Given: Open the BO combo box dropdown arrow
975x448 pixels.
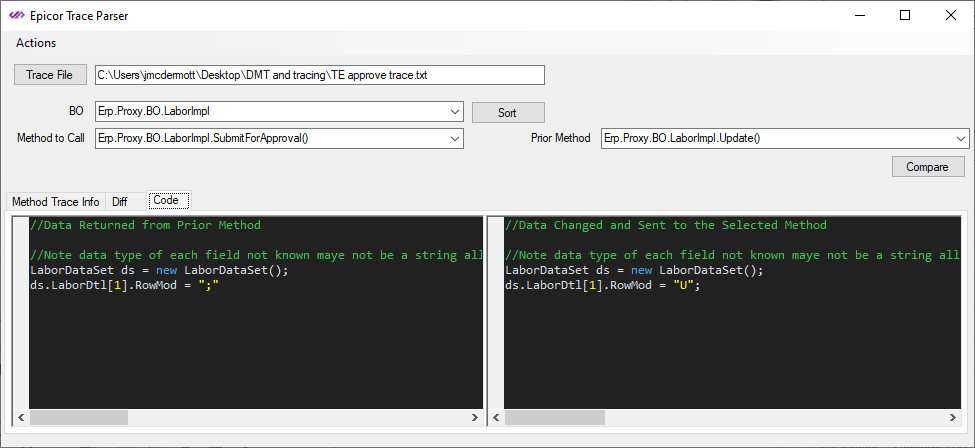Looking at the screenshot, I should pyautogui.click(x=456, y=112).
